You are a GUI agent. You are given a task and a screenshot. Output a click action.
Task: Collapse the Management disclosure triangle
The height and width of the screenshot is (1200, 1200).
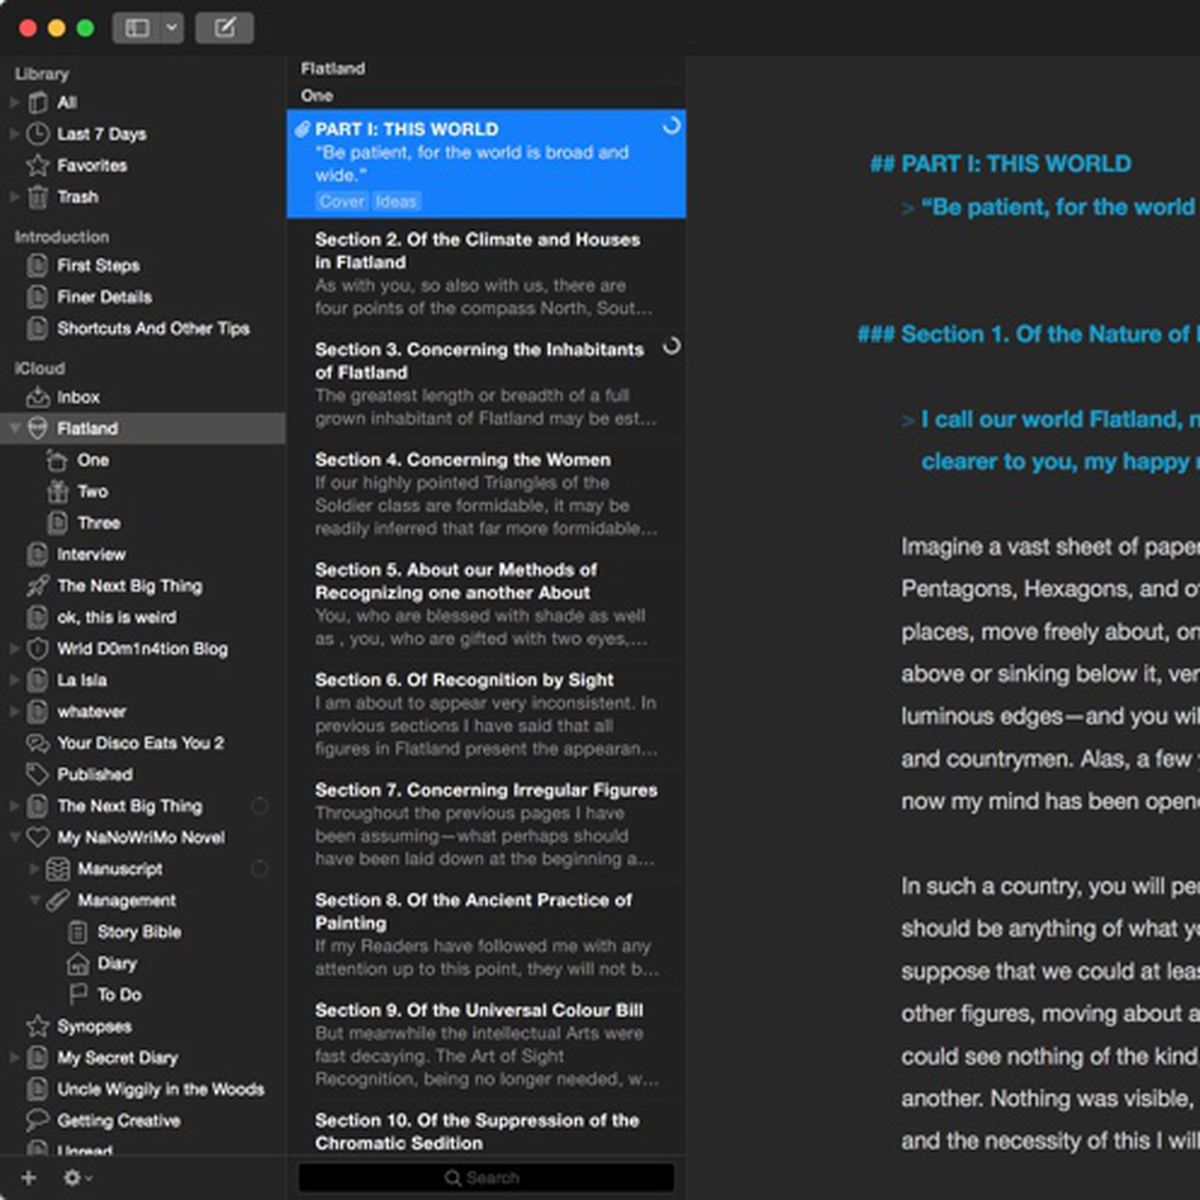point(34,900)
